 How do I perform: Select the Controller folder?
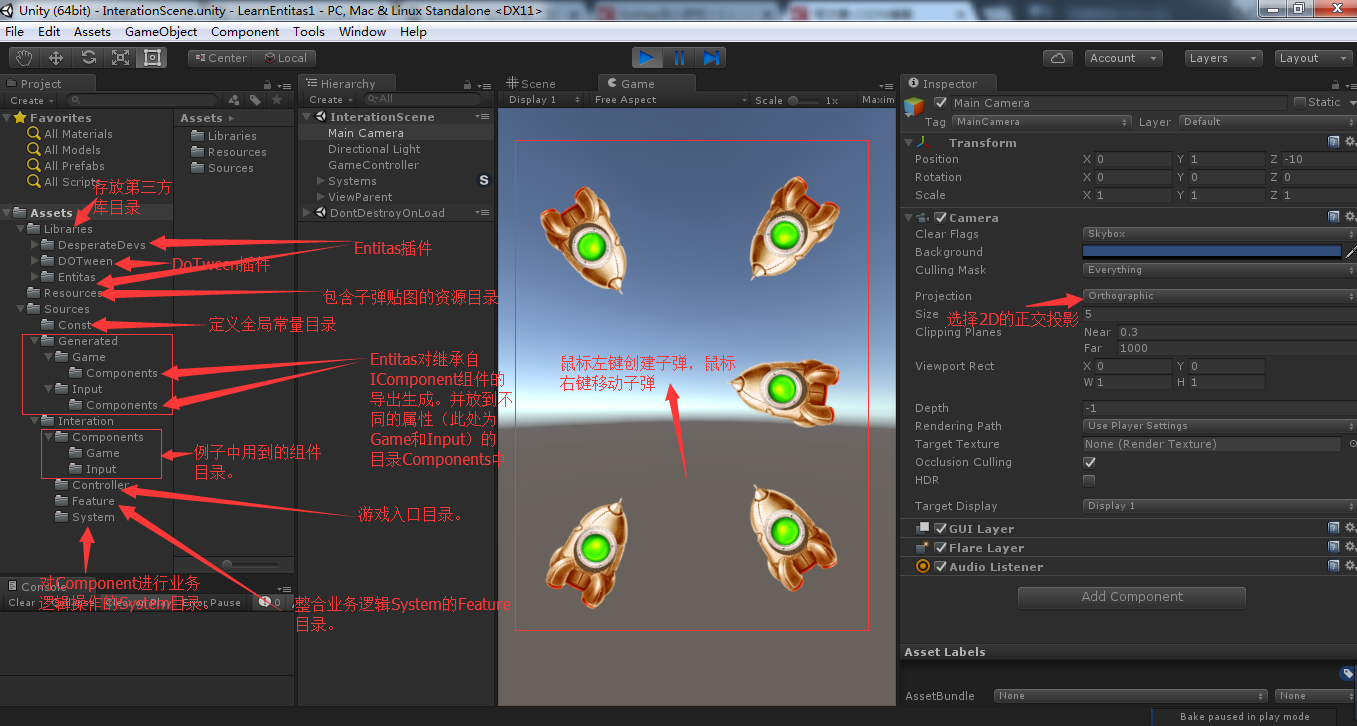(x=92, y=485)
